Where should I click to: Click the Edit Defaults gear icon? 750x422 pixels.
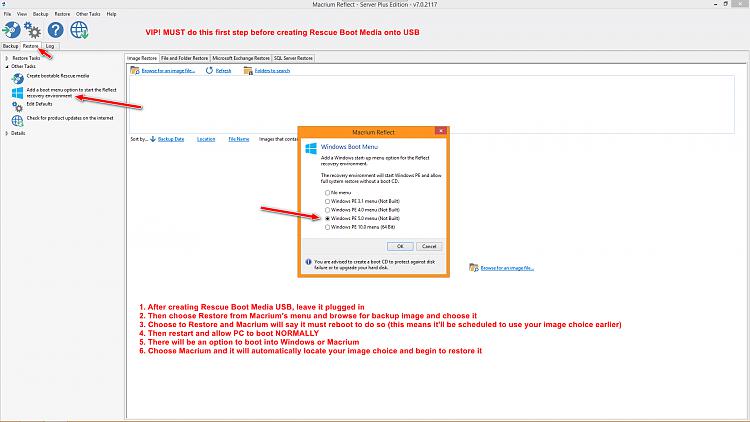[x=18, y=106]
